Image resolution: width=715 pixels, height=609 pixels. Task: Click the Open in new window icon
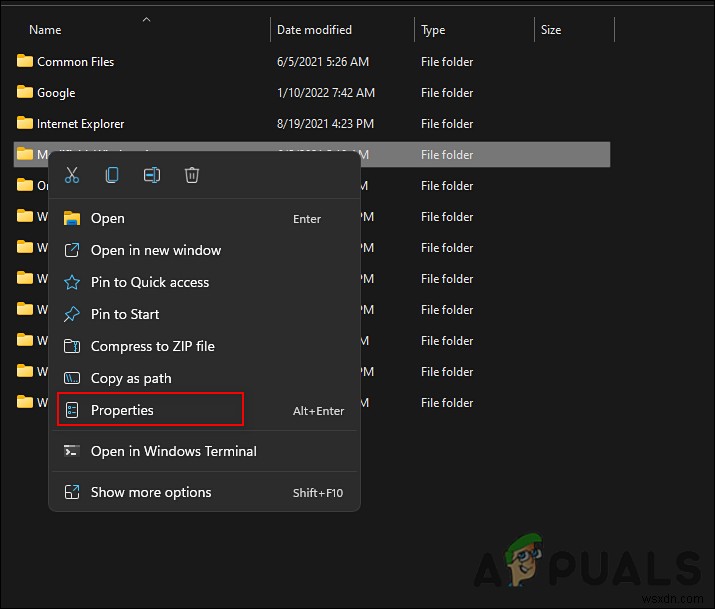coord(72,250)
